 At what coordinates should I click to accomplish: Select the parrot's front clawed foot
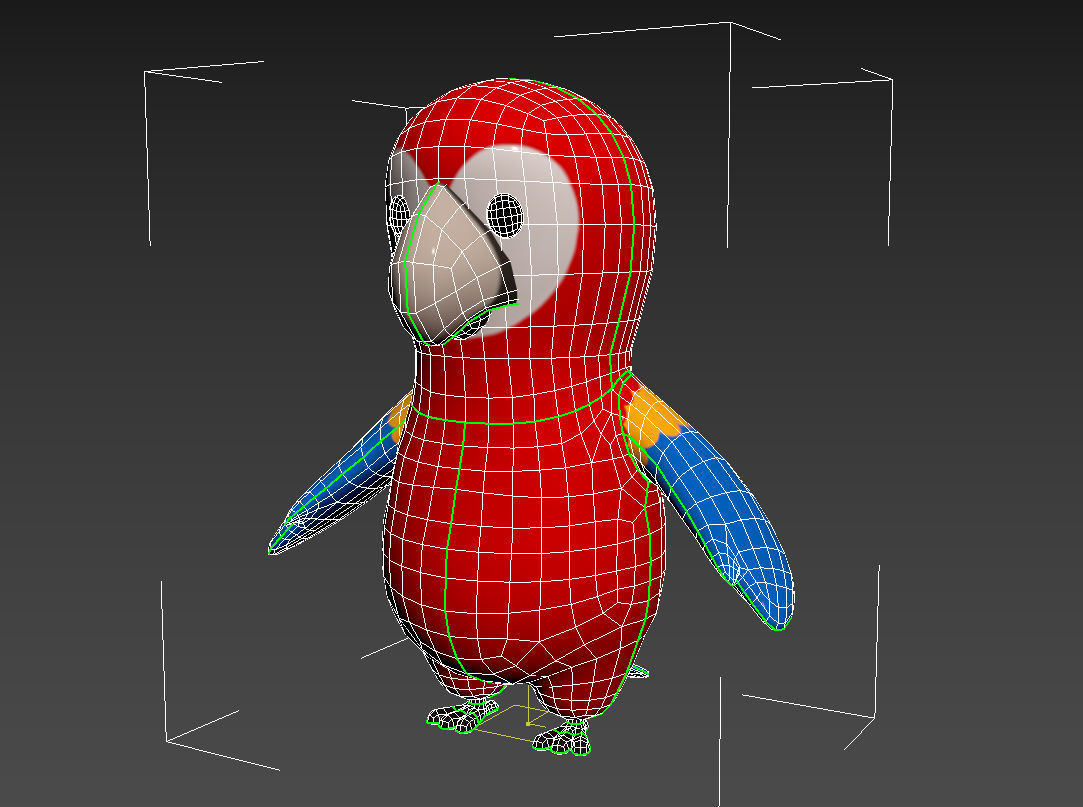pos(563,737)
